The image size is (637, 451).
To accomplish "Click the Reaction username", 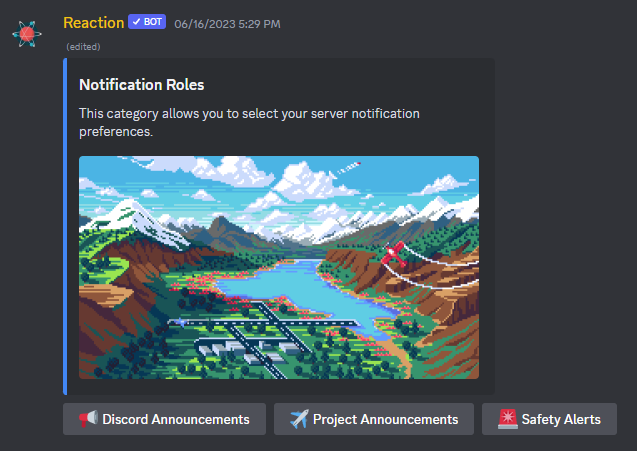I will 93,23.
